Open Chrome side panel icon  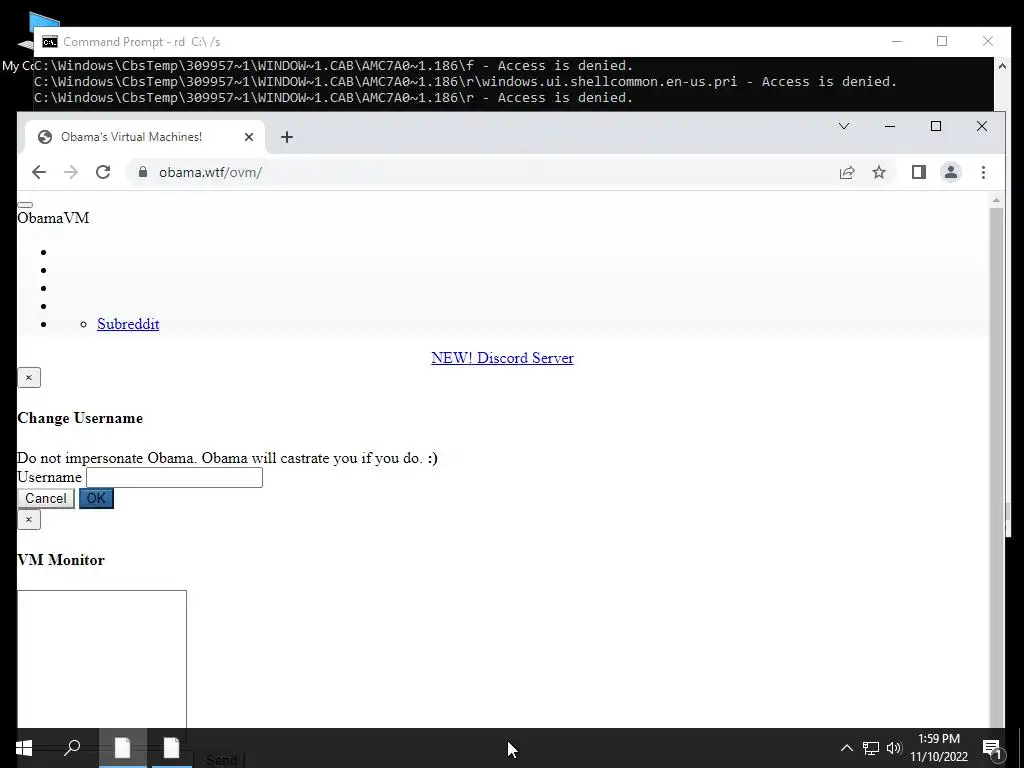[919, 172]
